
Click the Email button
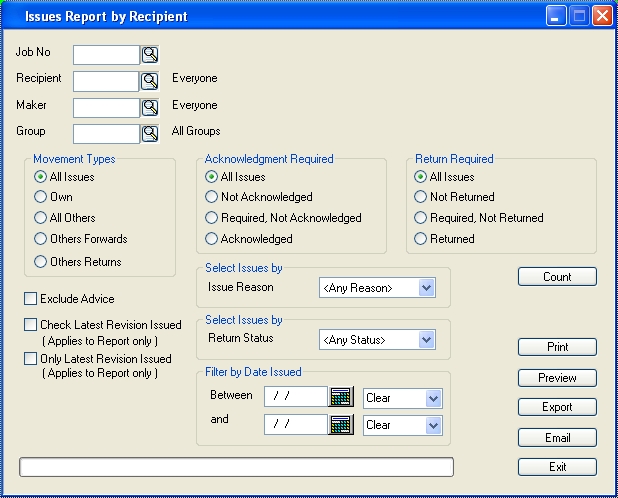(557, 437)
